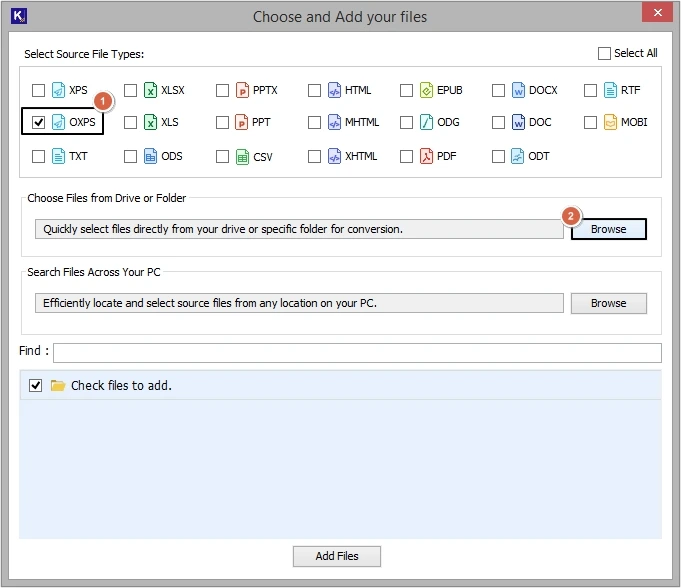Click the PPTX presentation icon
Image resolution: width=681 pixels, height=588 pixels.
click(x=242, y=90)
